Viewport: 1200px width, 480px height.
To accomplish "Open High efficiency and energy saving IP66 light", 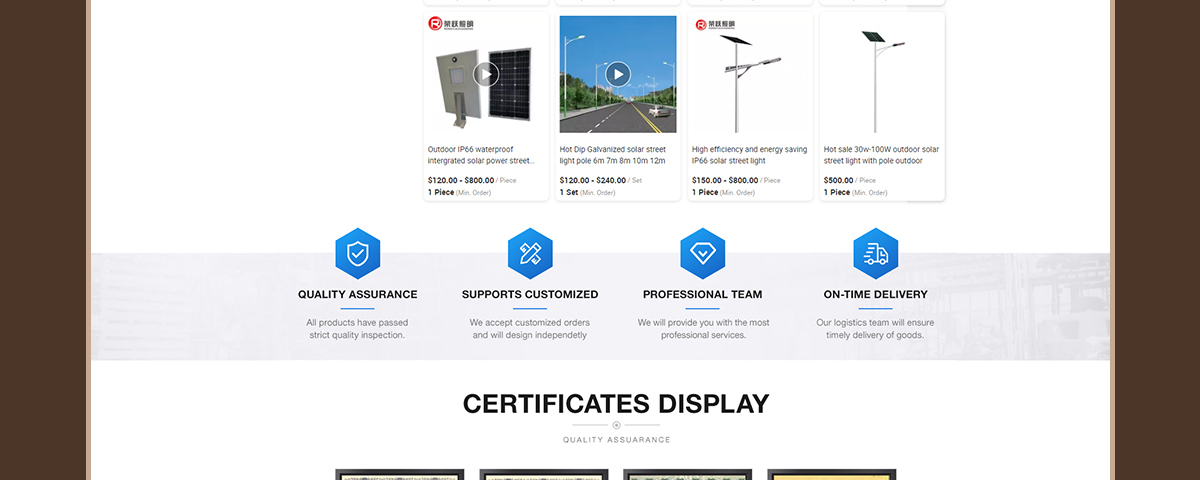I will [749, 155].
